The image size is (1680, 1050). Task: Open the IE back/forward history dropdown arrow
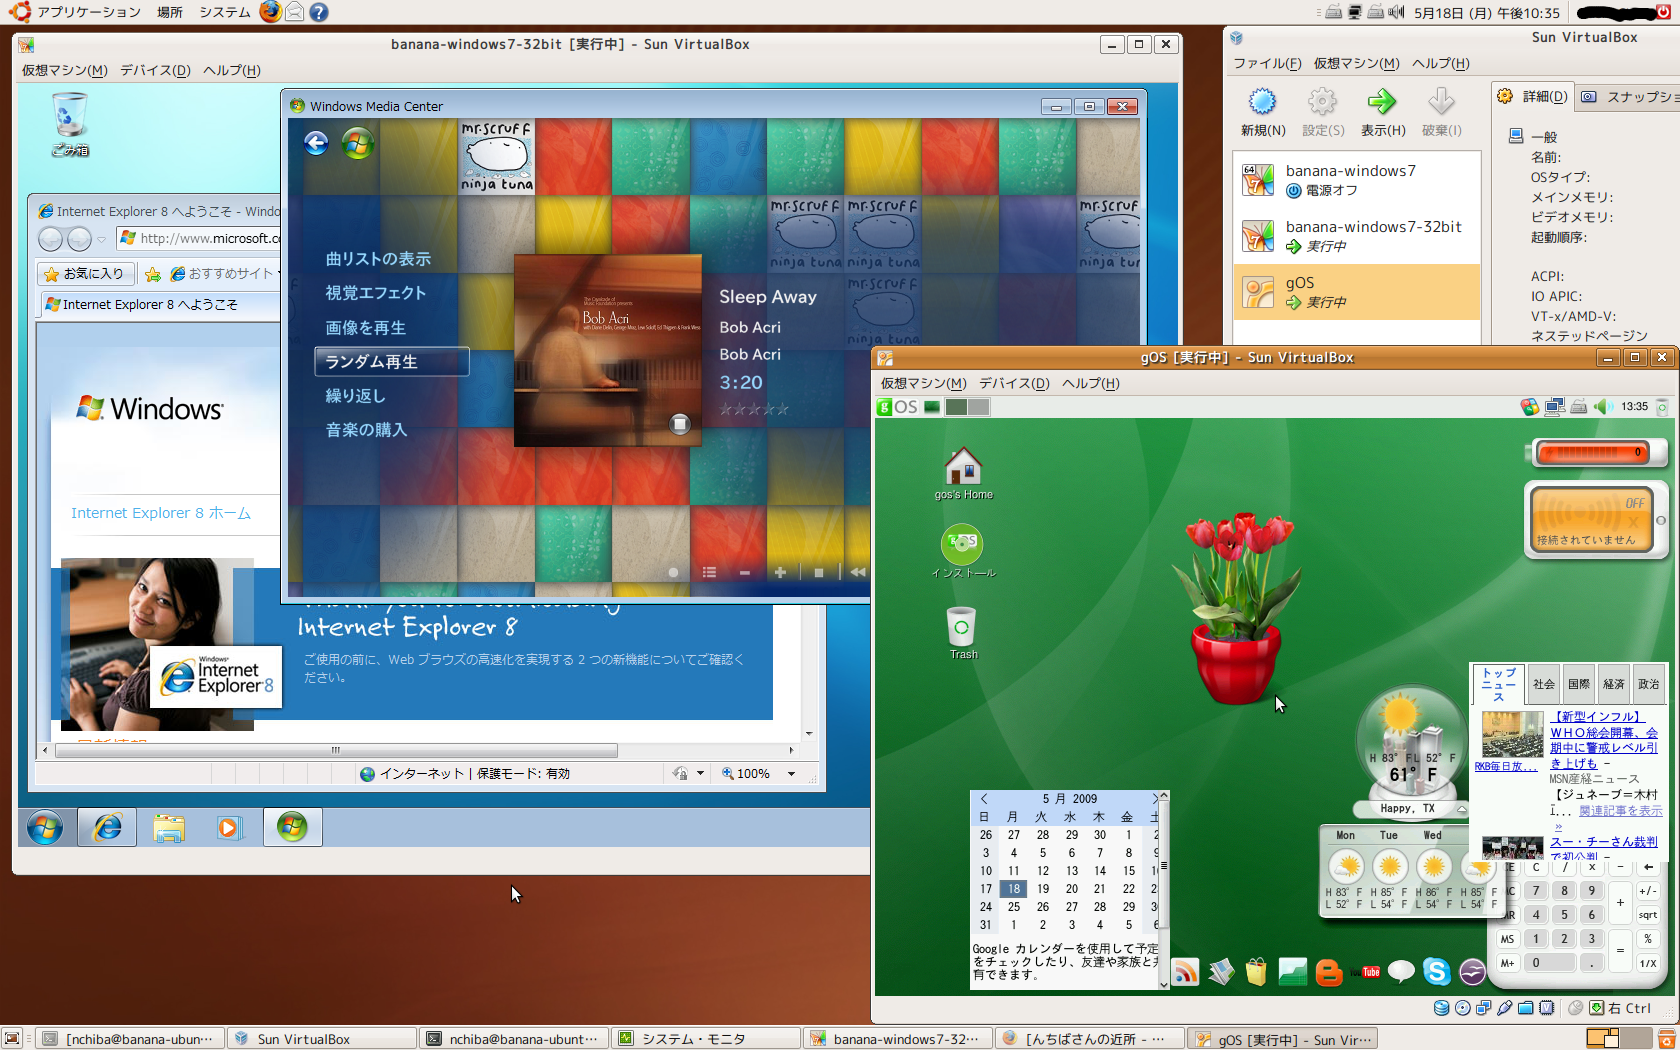(101, 240)
